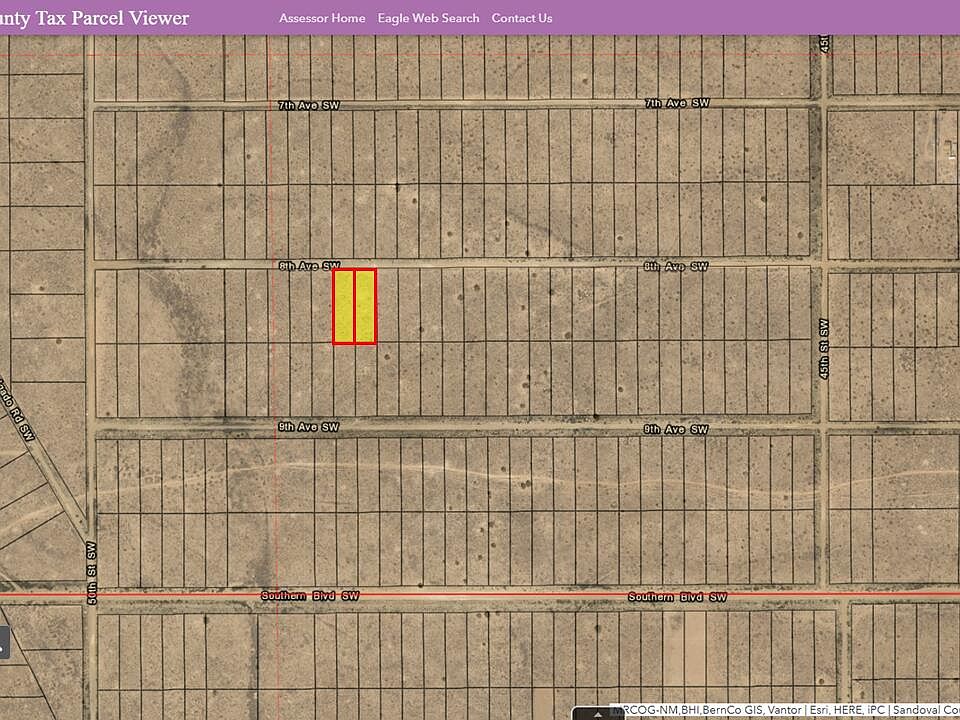Viewport: 960px width, 720px height.
Task: Click the right 8th Ave SW label
Action: click(676, 266)
